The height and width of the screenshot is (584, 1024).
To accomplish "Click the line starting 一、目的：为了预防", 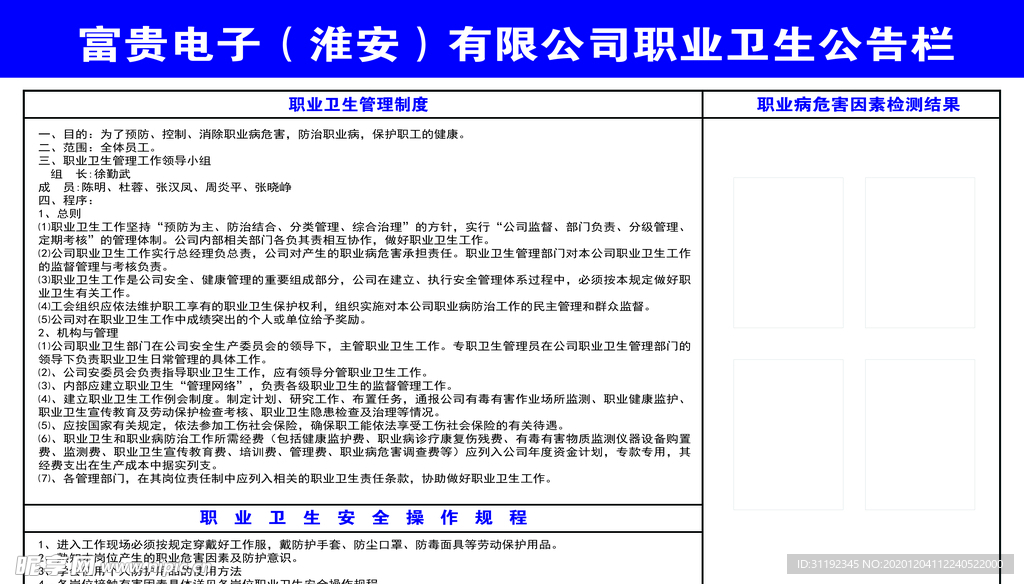I will pos(253,135).
